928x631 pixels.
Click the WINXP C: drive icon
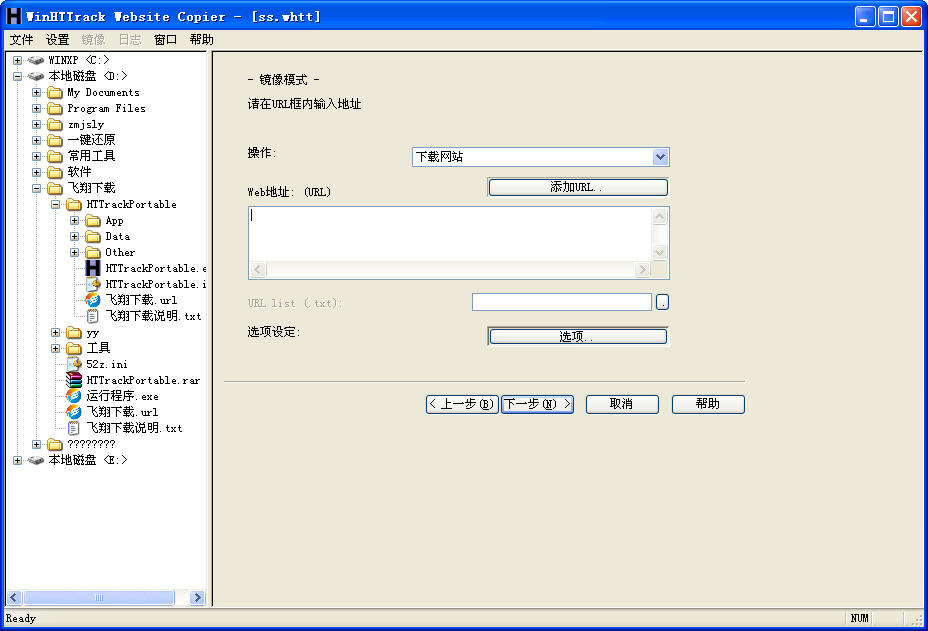(x=36, y=60)
